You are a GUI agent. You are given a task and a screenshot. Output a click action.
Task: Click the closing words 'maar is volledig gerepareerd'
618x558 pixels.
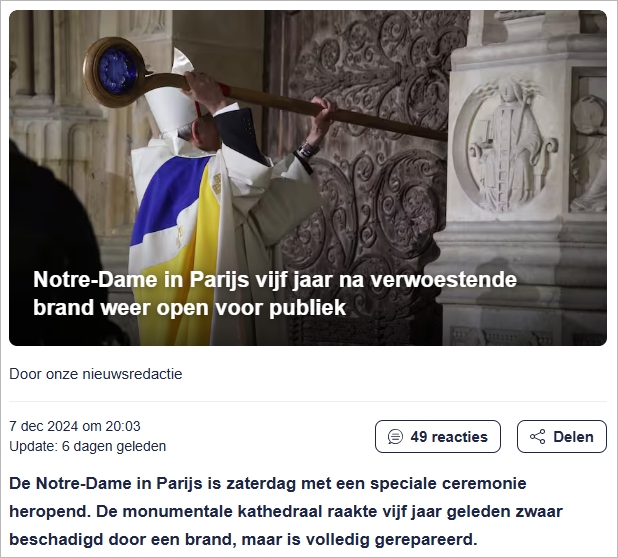(359, 539)
